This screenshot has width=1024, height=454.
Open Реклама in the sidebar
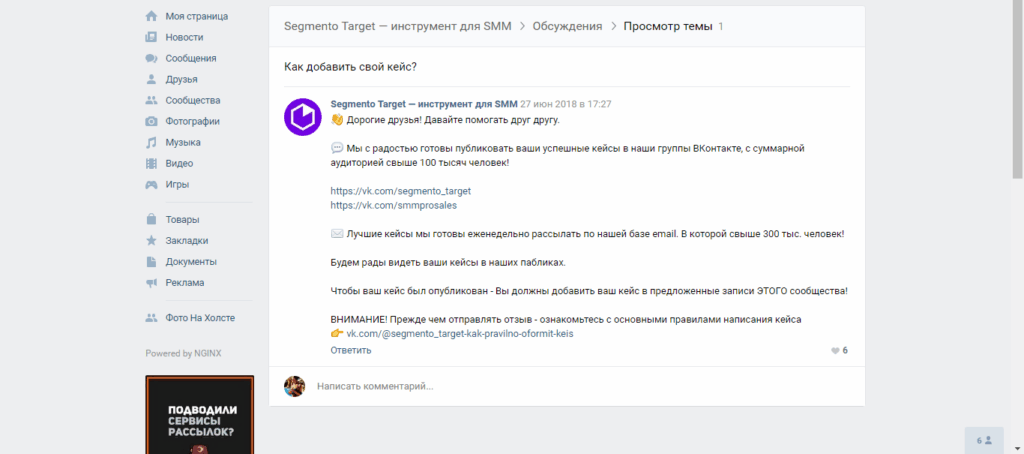pos(185,282)
